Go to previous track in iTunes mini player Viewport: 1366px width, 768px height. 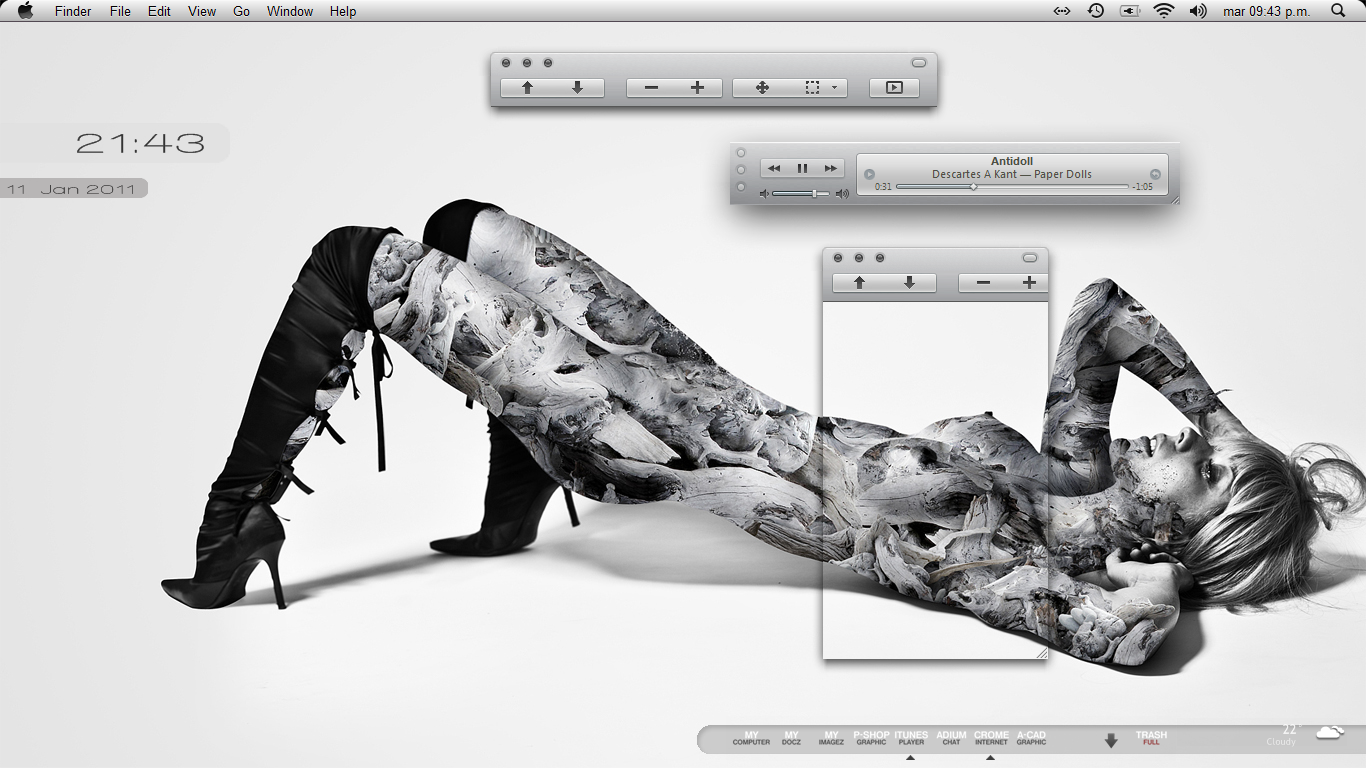[774, 169]
